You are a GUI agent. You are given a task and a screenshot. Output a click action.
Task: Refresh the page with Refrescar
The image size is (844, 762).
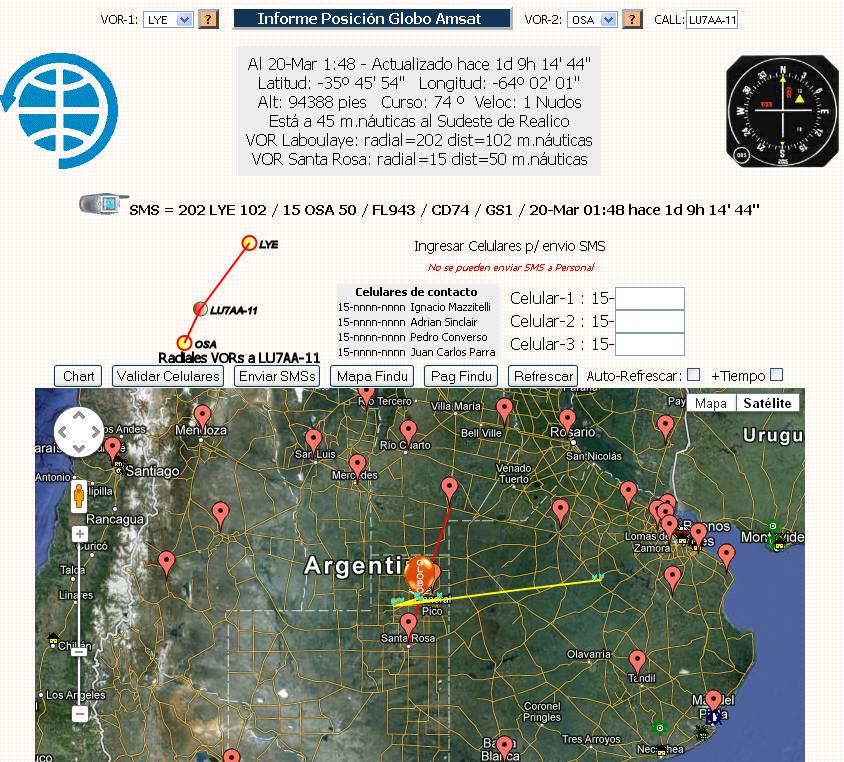[543, 376]
